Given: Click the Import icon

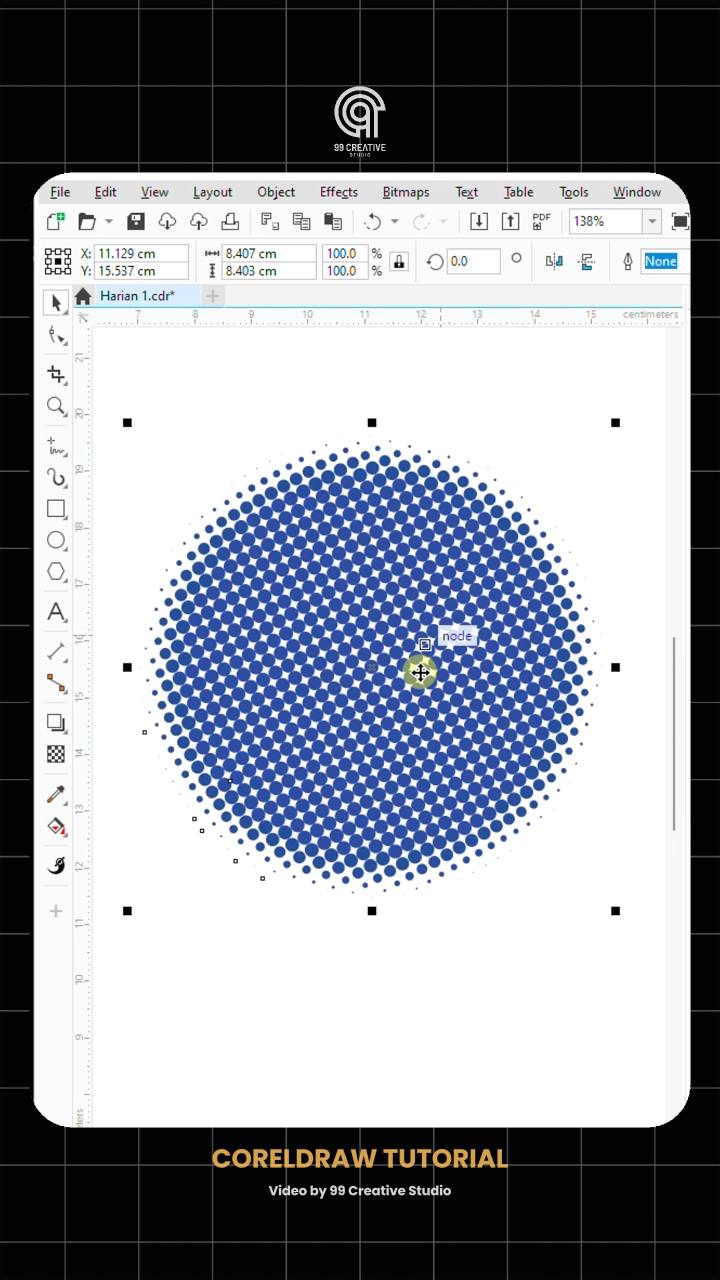Looking at the screenshot, I should click(x=479, y=221).
